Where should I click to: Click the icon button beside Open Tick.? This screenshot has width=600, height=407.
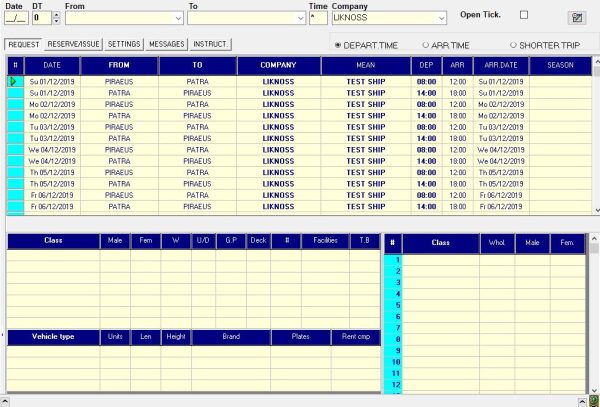576,17
